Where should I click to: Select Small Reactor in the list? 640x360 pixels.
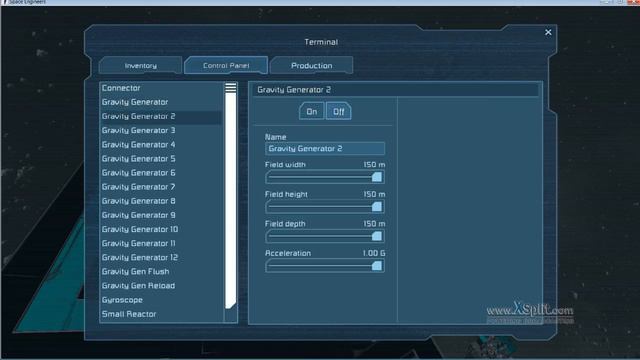[x=161, y=314]
